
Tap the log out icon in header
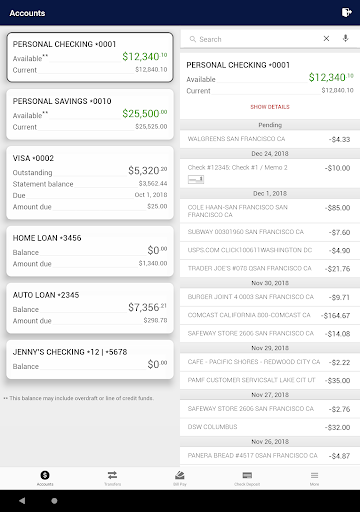[347, 13]
